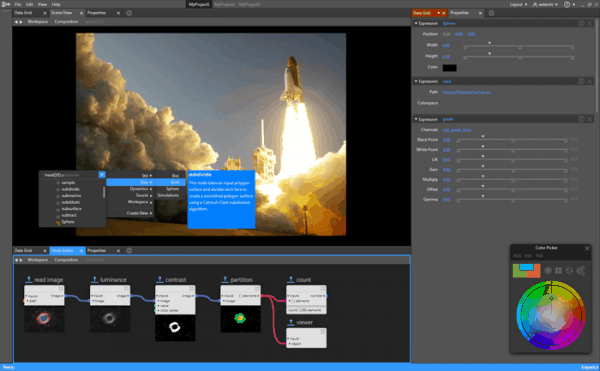600x371 pixels.
Task: Add a new tab in top-left panel
Action: pos(129,13)
